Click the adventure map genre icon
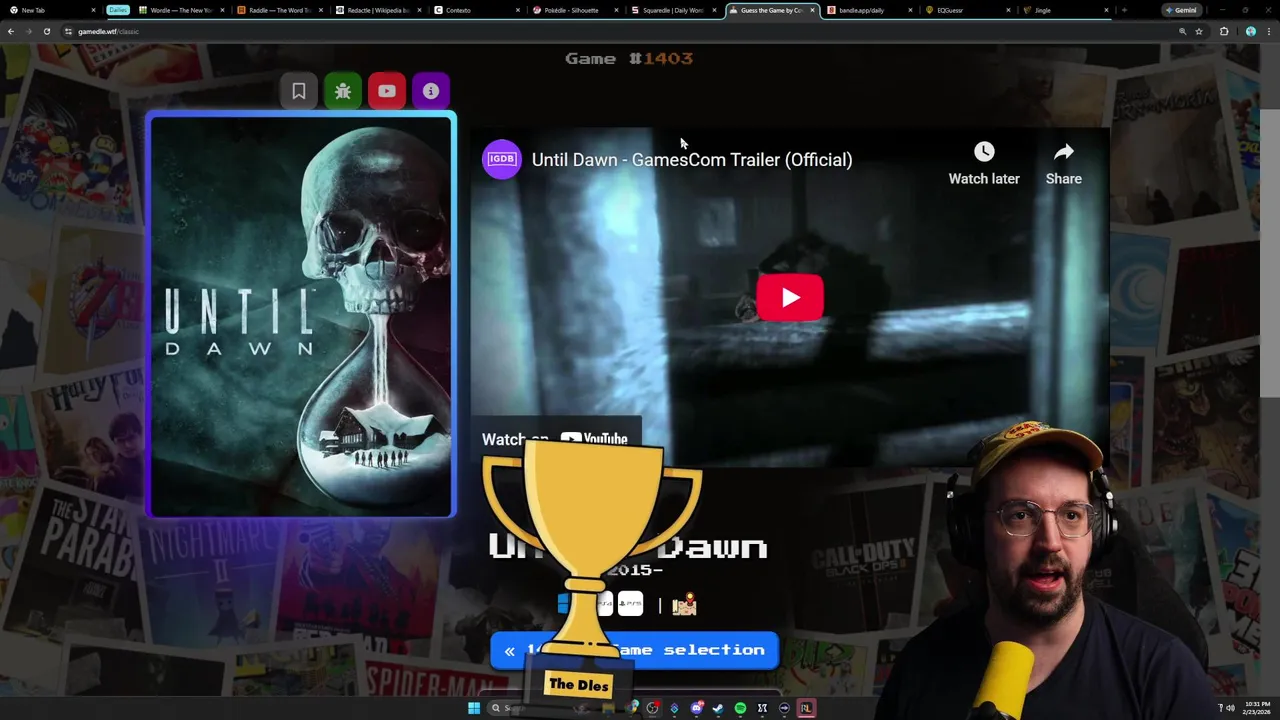This screenshot has height=720, width=1280. [x=684, y=604]
